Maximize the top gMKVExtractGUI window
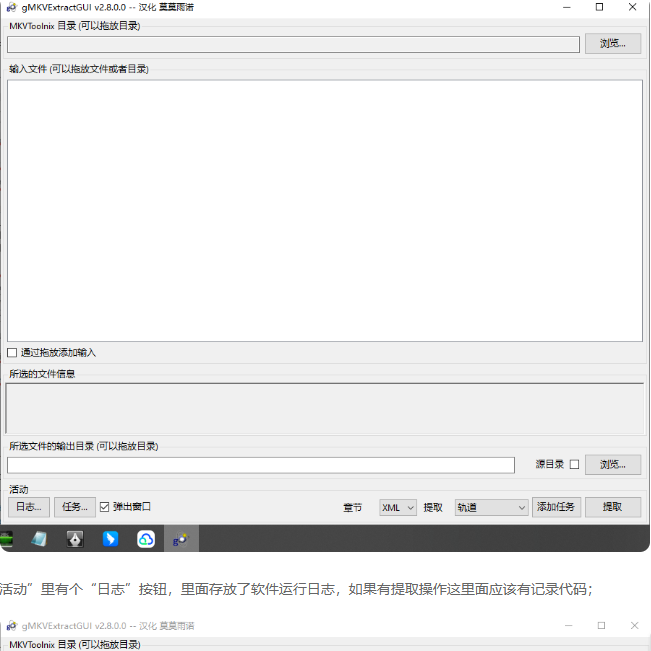This screenshot has width=651, height=651. tap(600, 7)
